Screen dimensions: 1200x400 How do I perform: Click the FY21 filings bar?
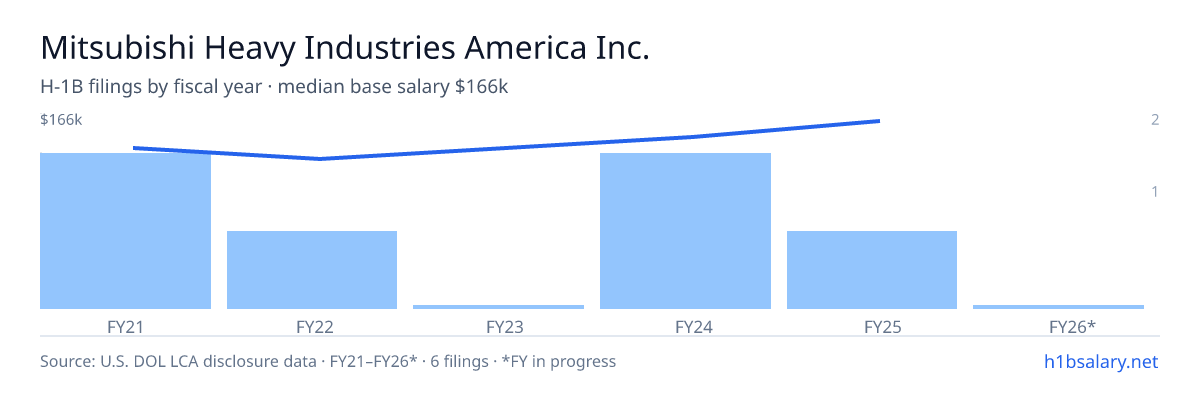click(x=125, y=231)
